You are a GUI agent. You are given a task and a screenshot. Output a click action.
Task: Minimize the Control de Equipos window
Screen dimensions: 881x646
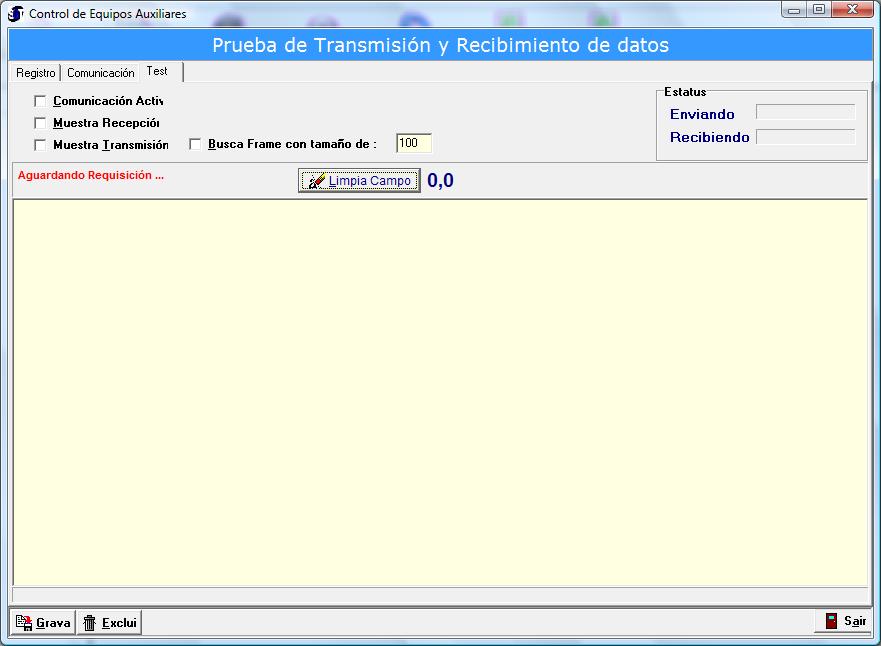coord(794,10)
